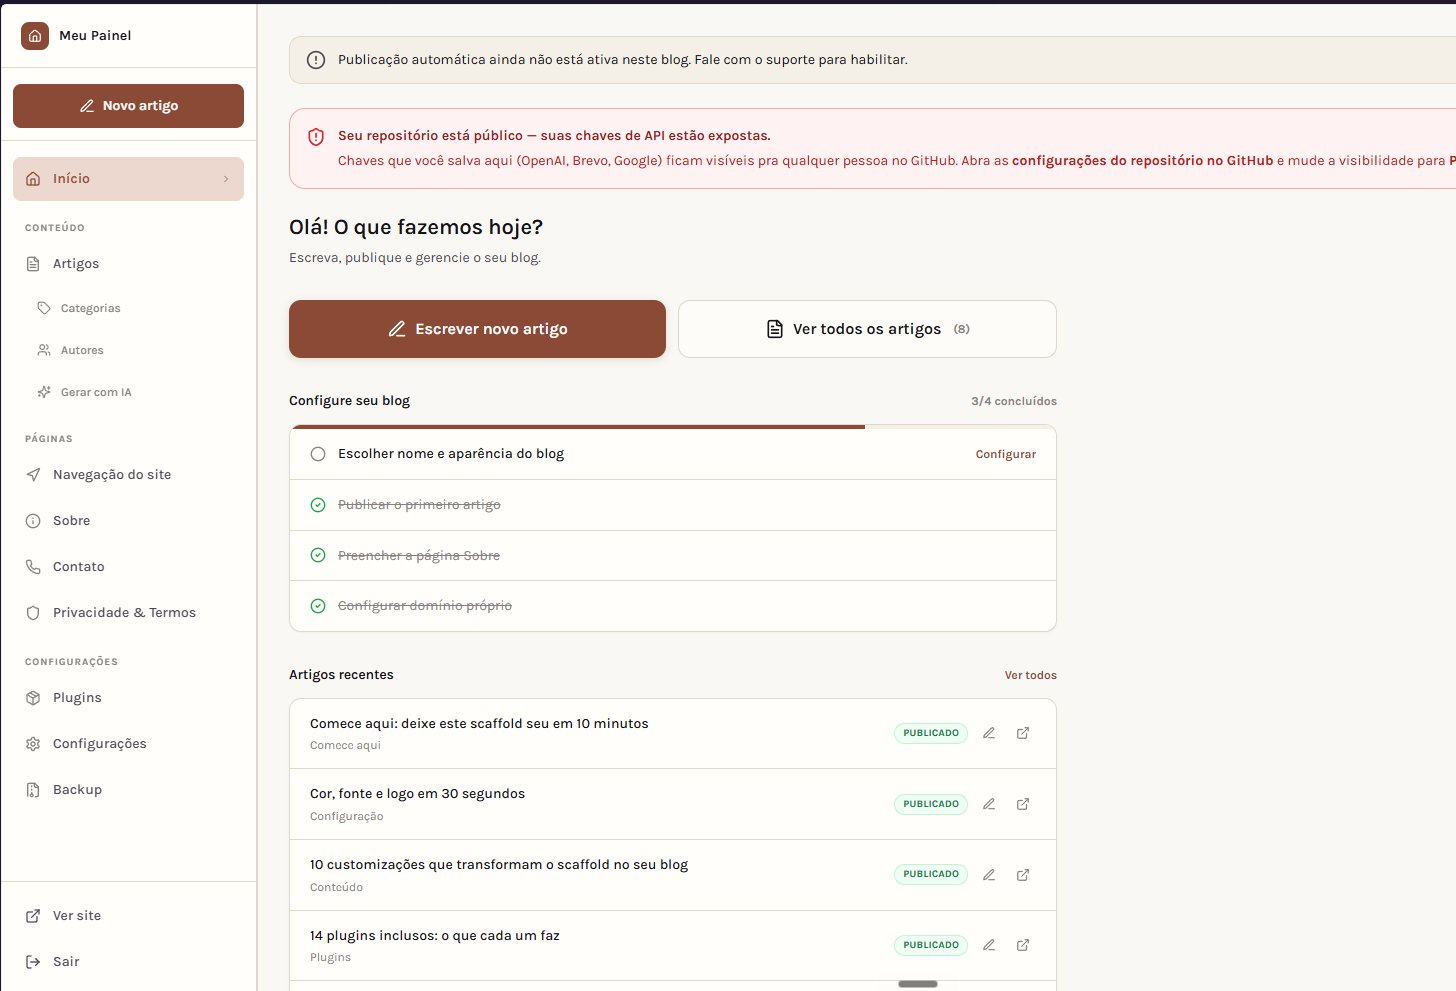Click the Meu Painel home logo icon

tap(35, 36)
